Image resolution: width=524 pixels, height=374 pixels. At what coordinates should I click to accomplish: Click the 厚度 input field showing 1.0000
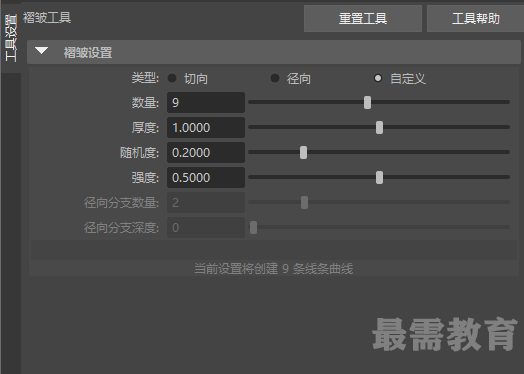(x=206, y=127)
